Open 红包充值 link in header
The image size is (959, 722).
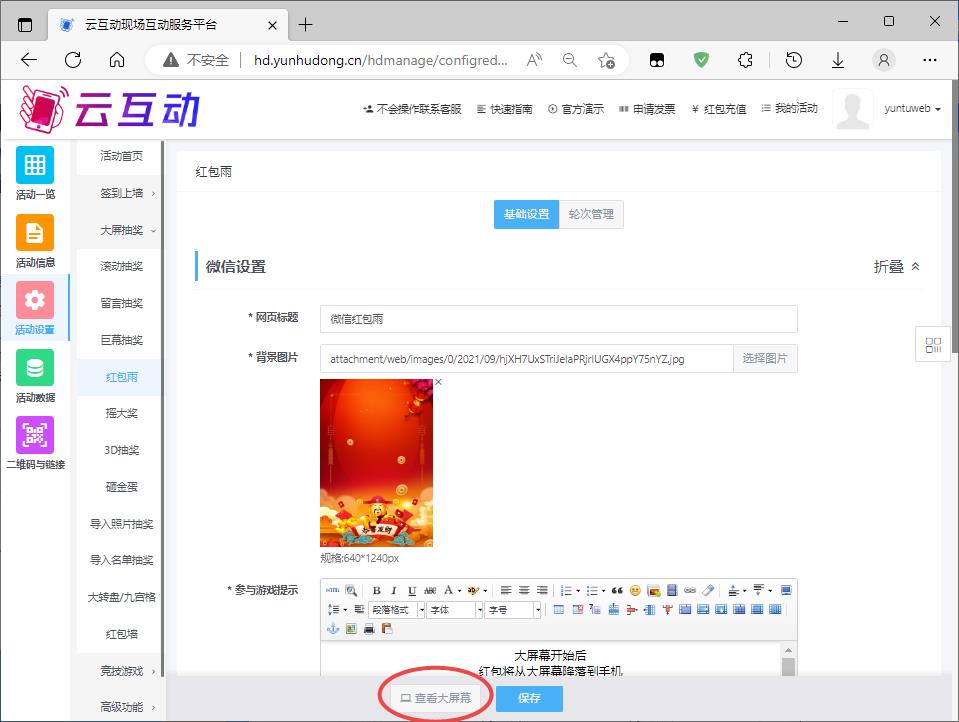coord(719,109)
